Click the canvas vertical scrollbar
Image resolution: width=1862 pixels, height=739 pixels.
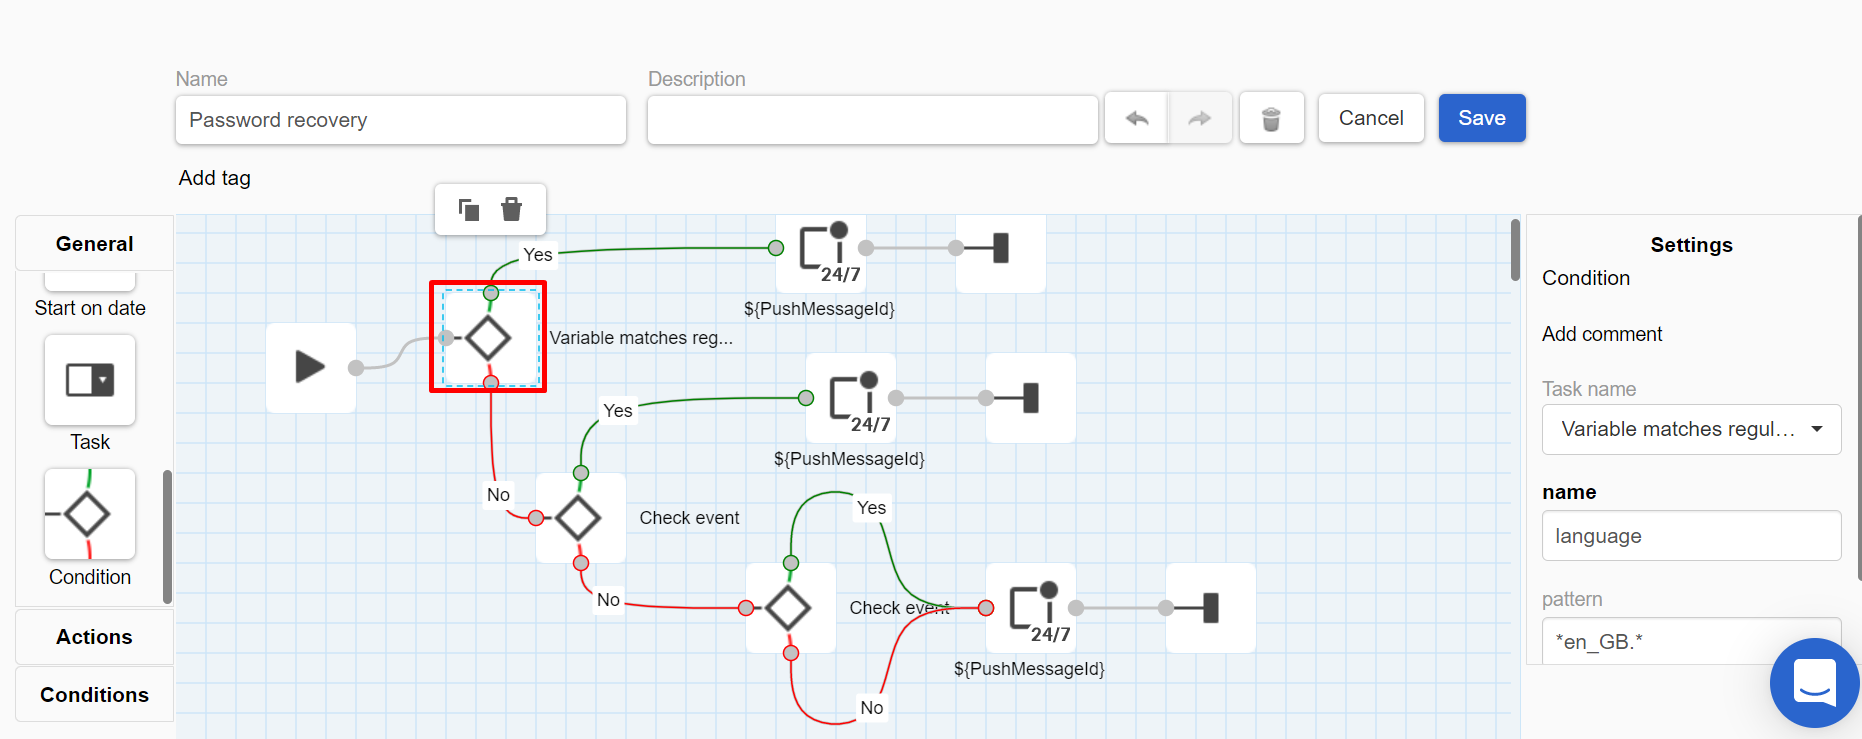tap(1515, 250)
